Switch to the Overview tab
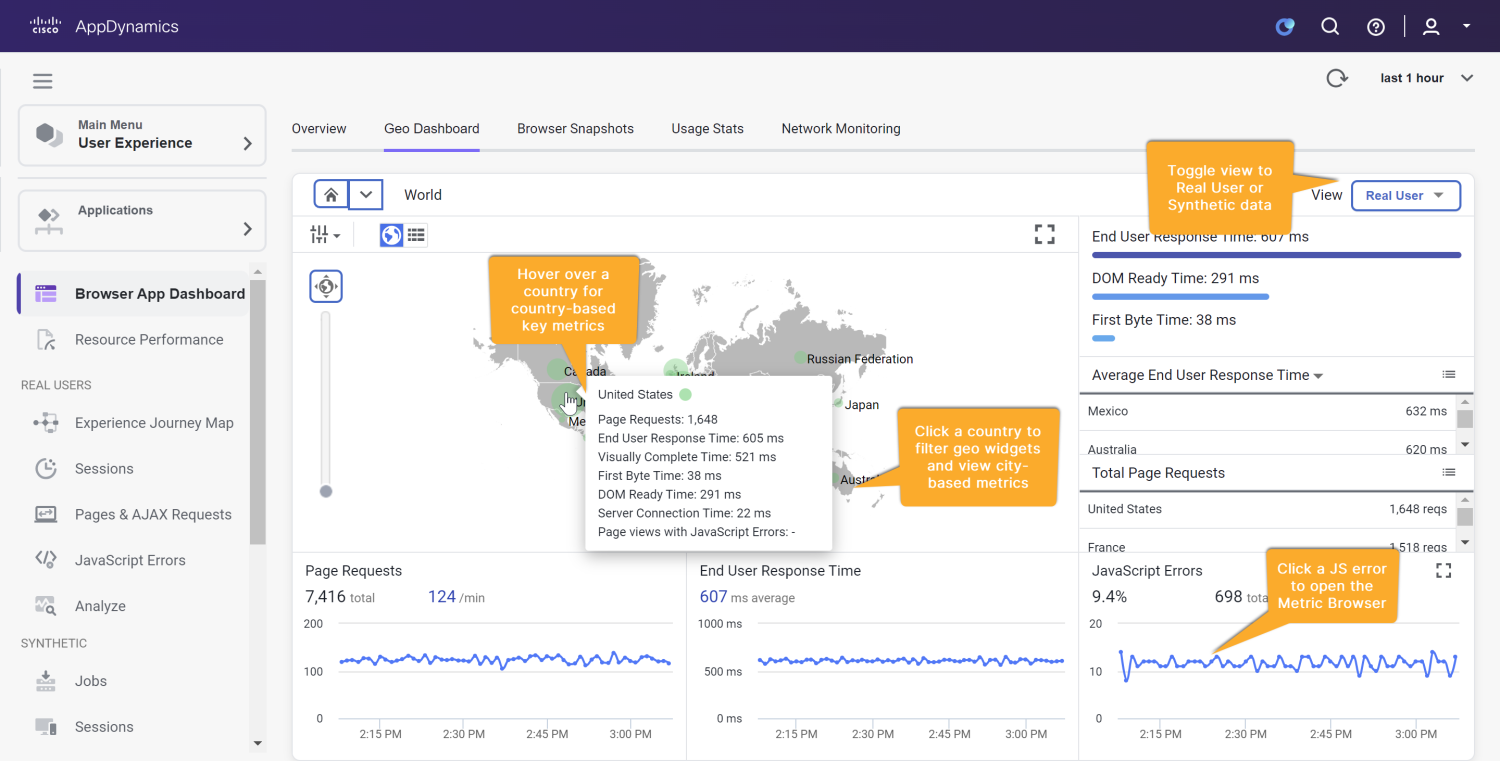Screen dimensions: 1500x761 319,129
